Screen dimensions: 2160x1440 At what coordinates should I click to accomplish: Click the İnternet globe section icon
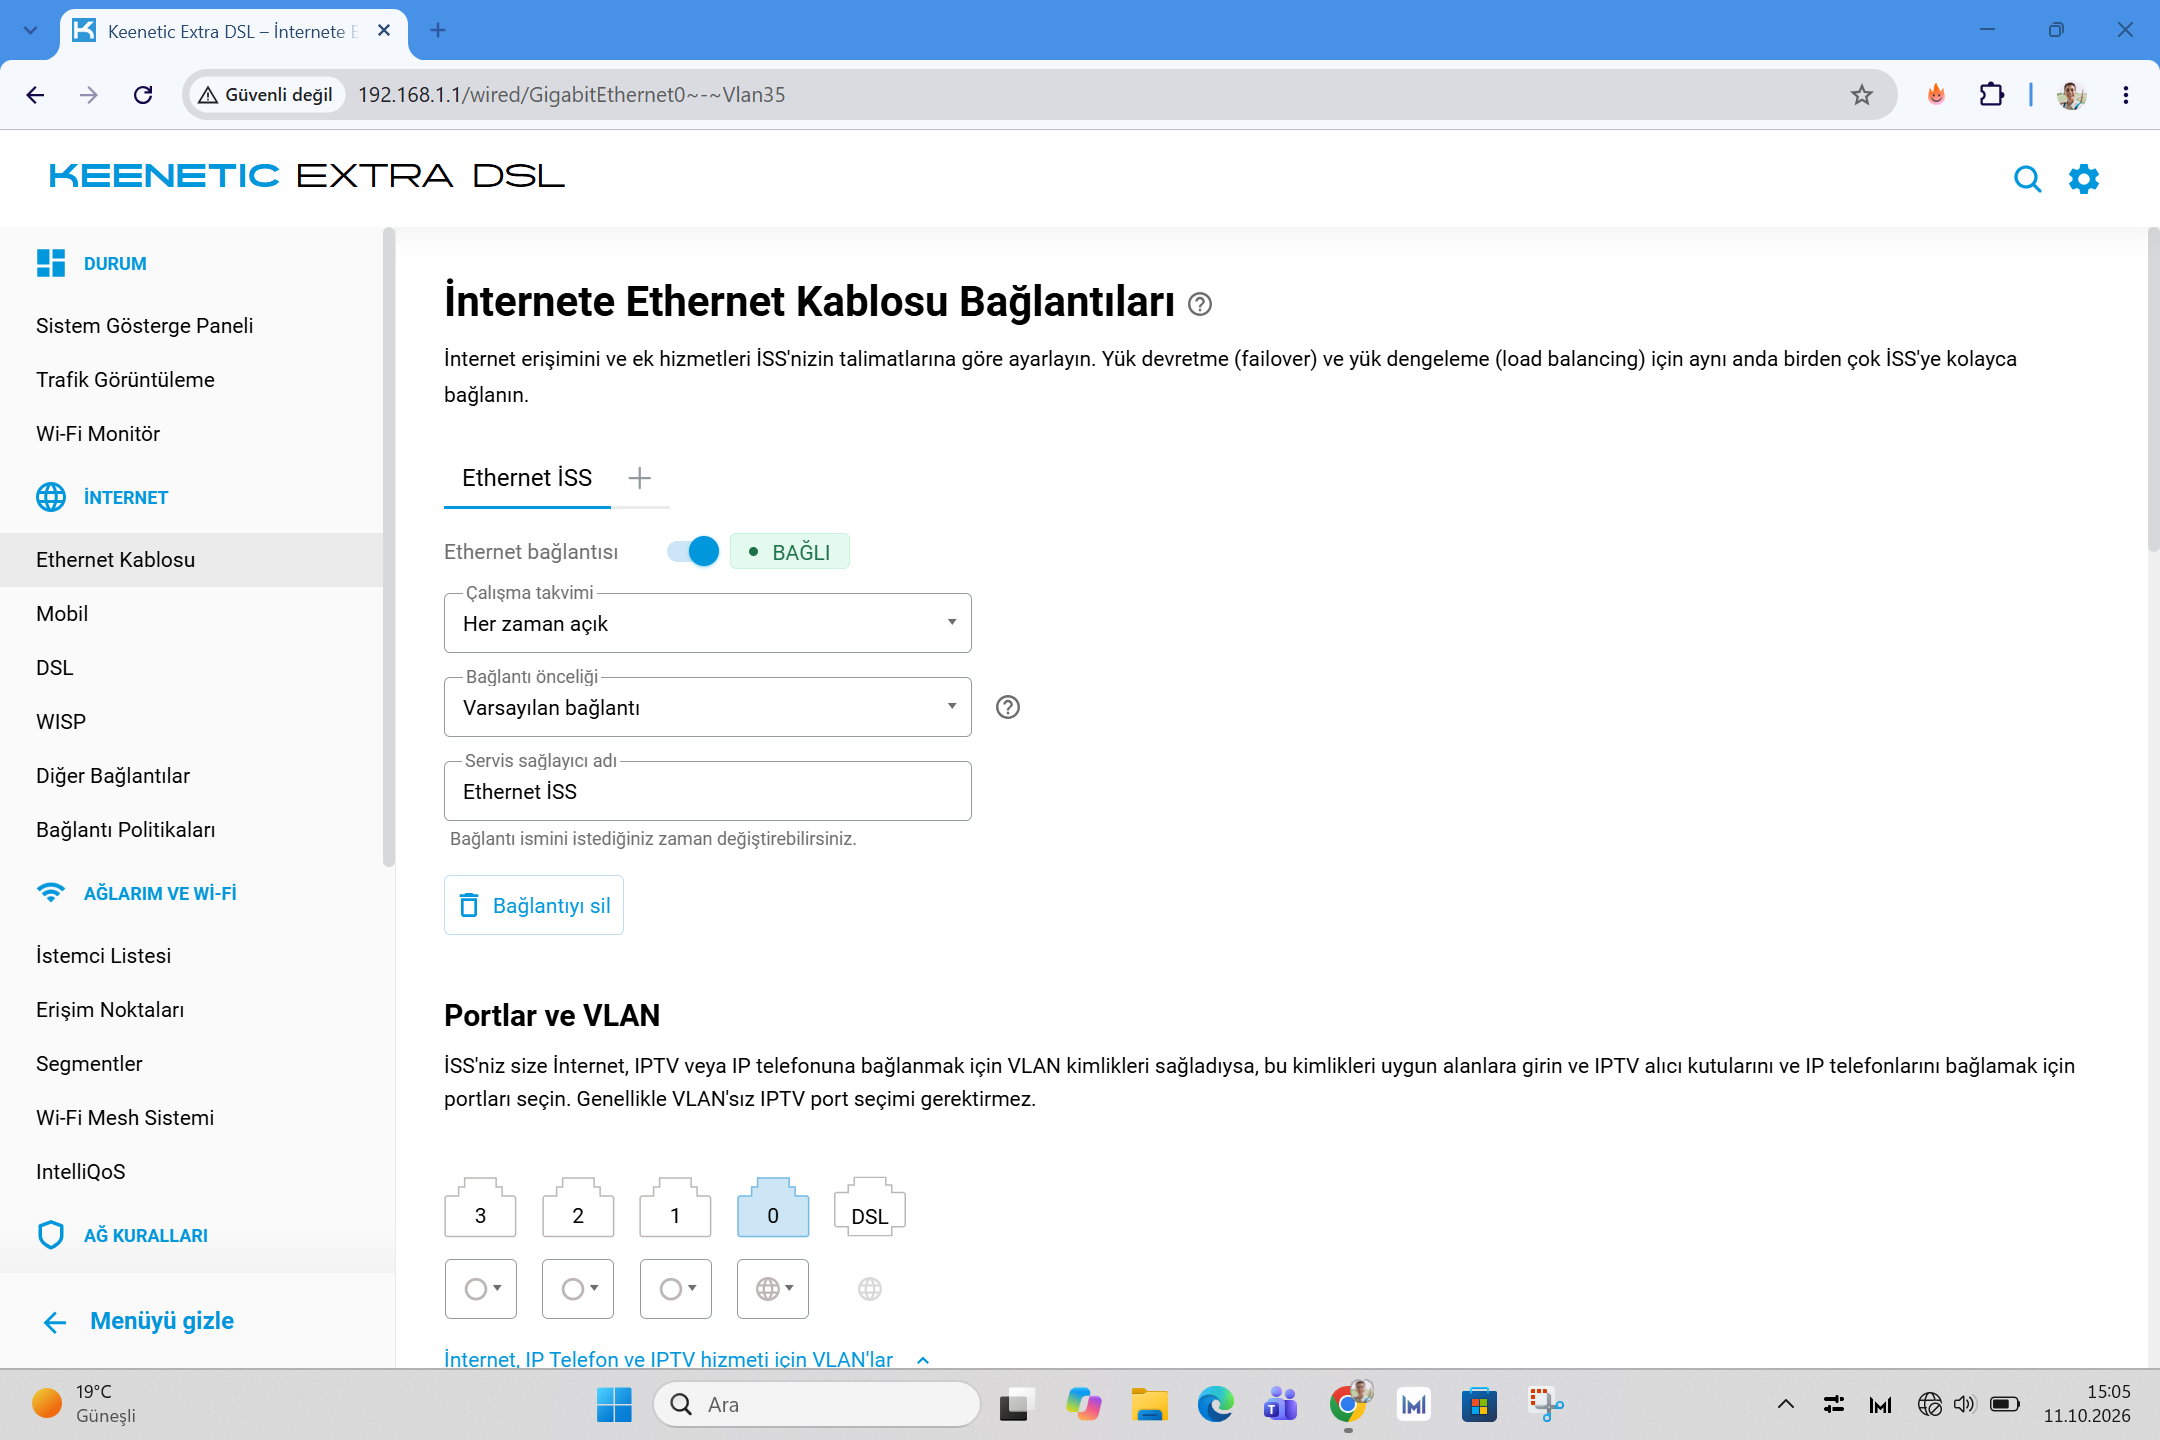[51, 497]
